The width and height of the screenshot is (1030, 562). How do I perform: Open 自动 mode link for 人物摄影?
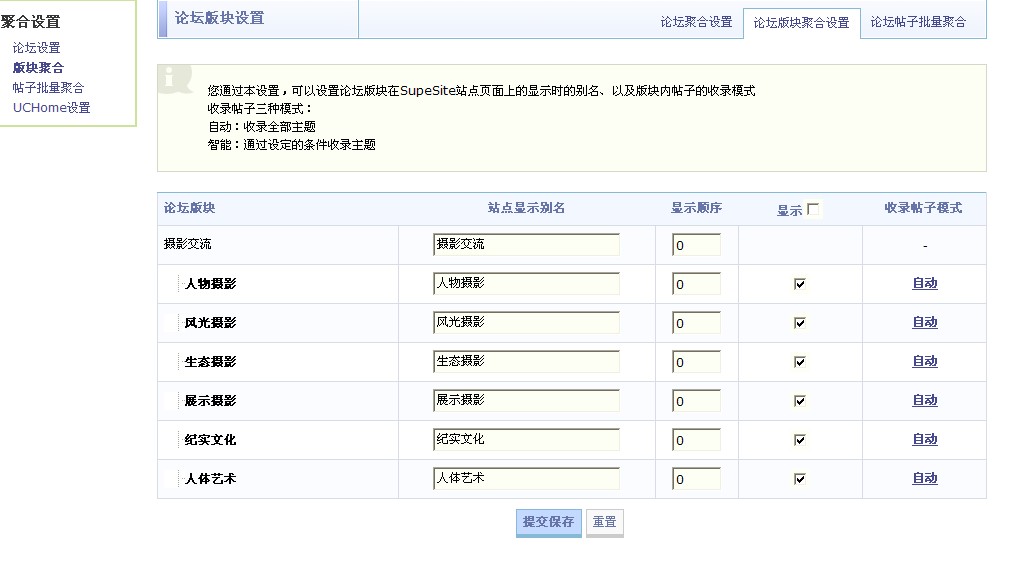click(x=925, y=284)
